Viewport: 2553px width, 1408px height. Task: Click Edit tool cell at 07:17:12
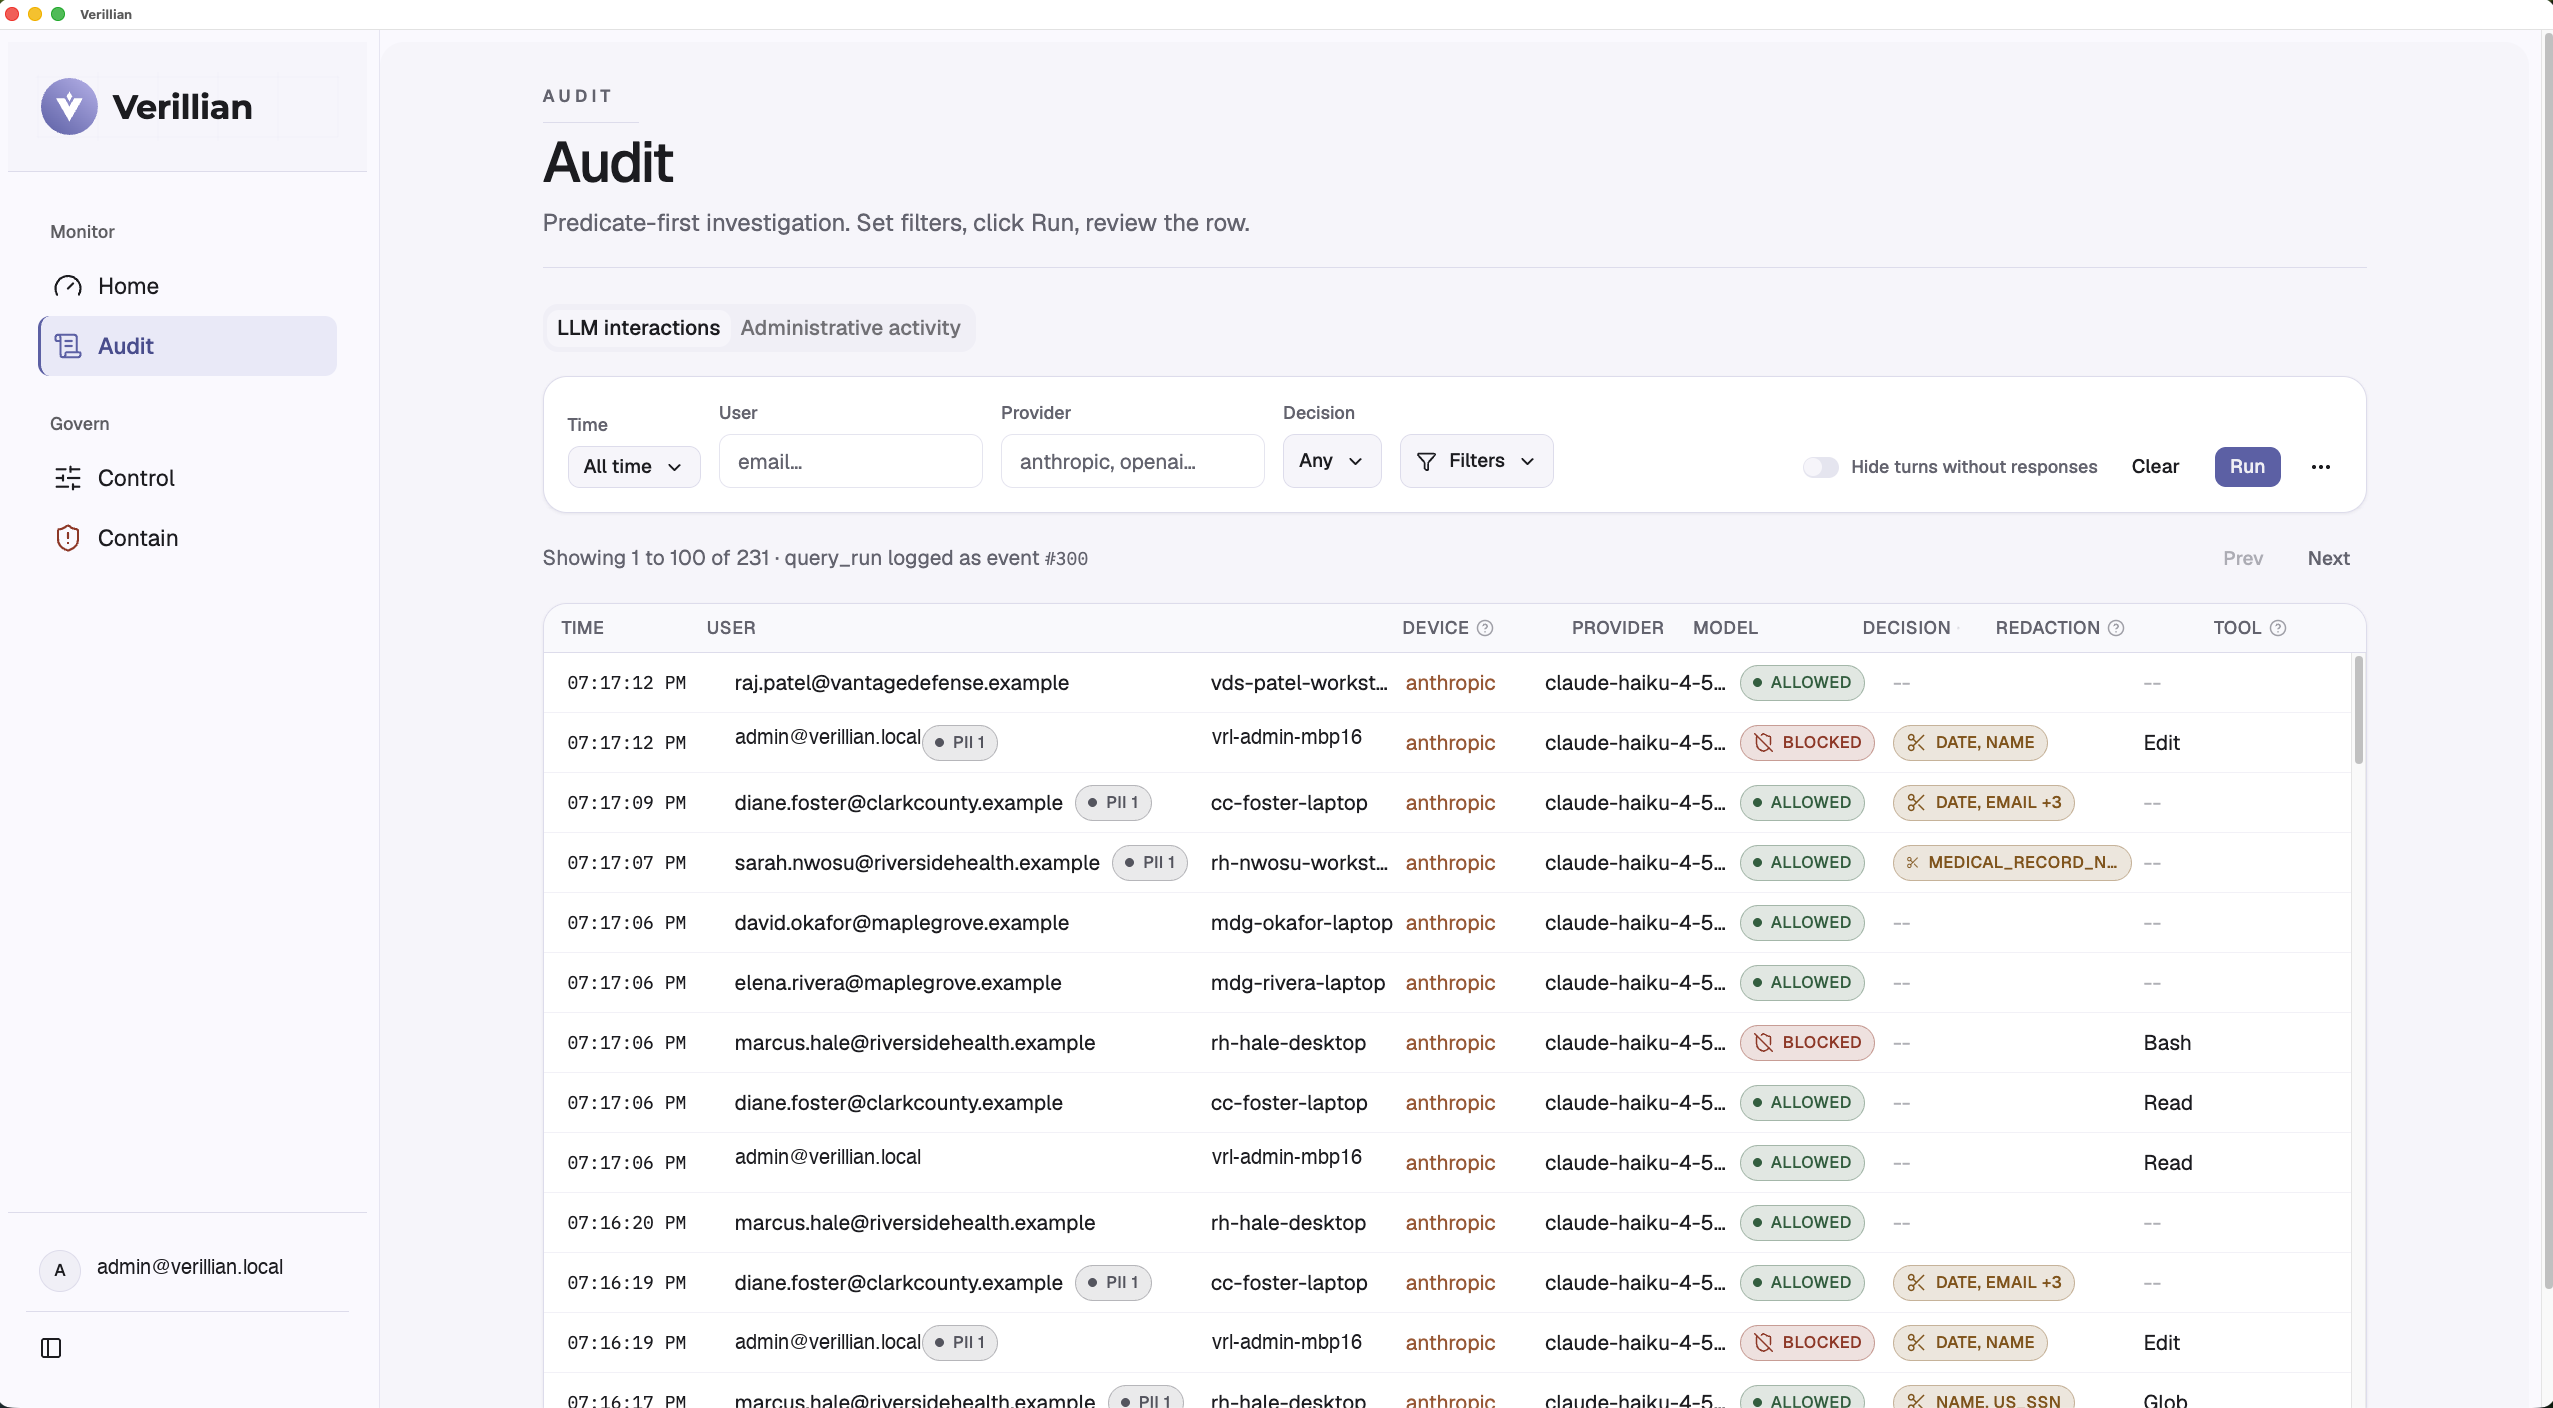[2161, 743]
